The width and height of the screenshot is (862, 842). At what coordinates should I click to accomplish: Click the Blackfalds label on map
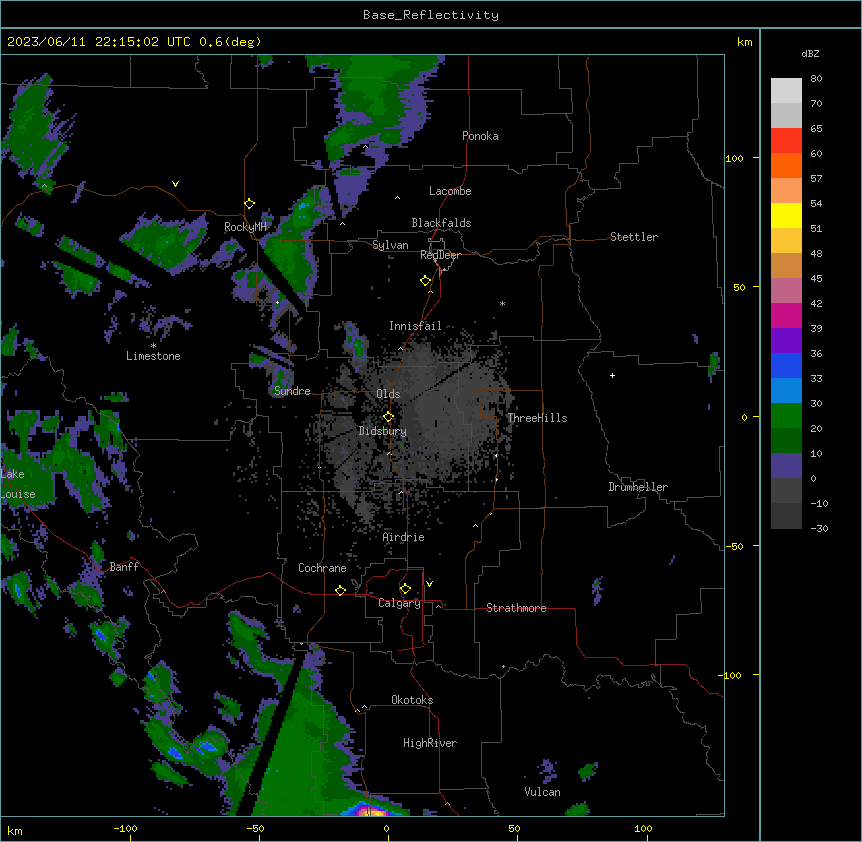tap(441, 223)
